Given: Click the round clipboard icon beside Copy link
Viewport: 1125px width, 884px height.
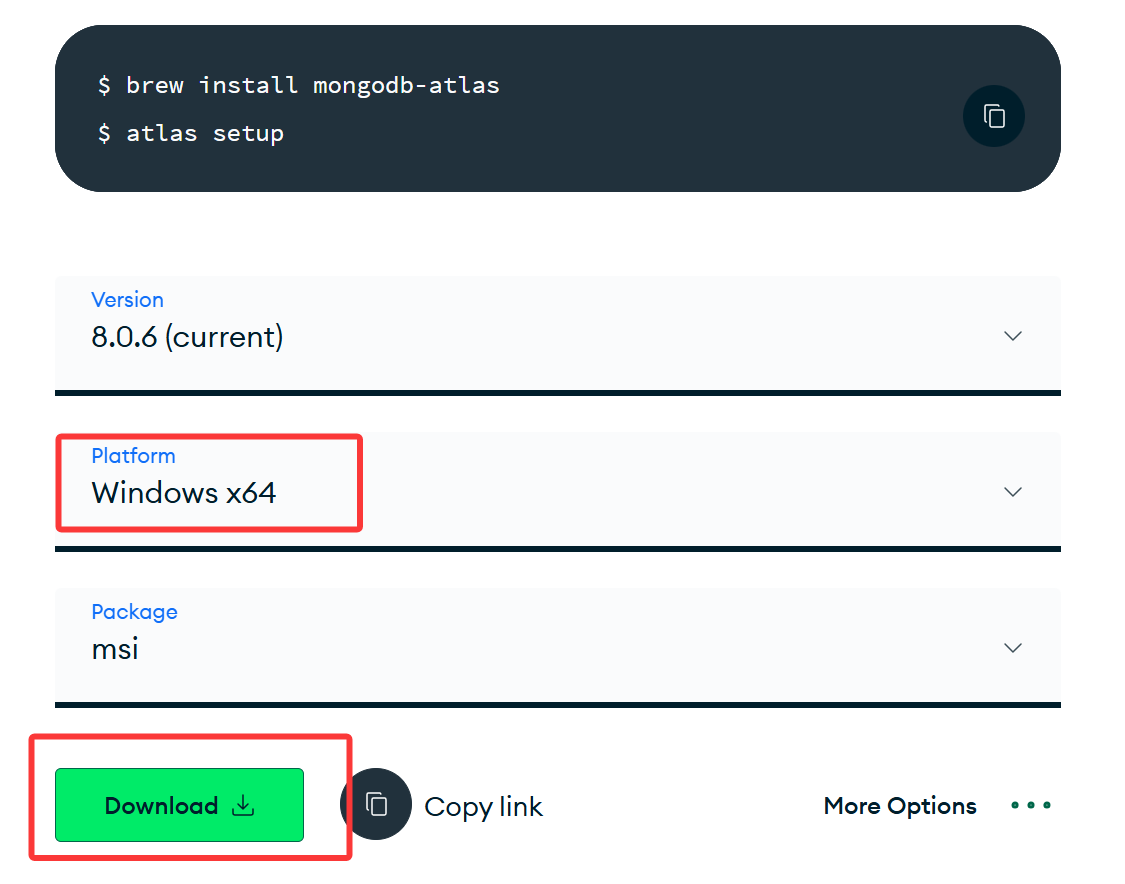Looking at the screenshot, I should 376,804.
